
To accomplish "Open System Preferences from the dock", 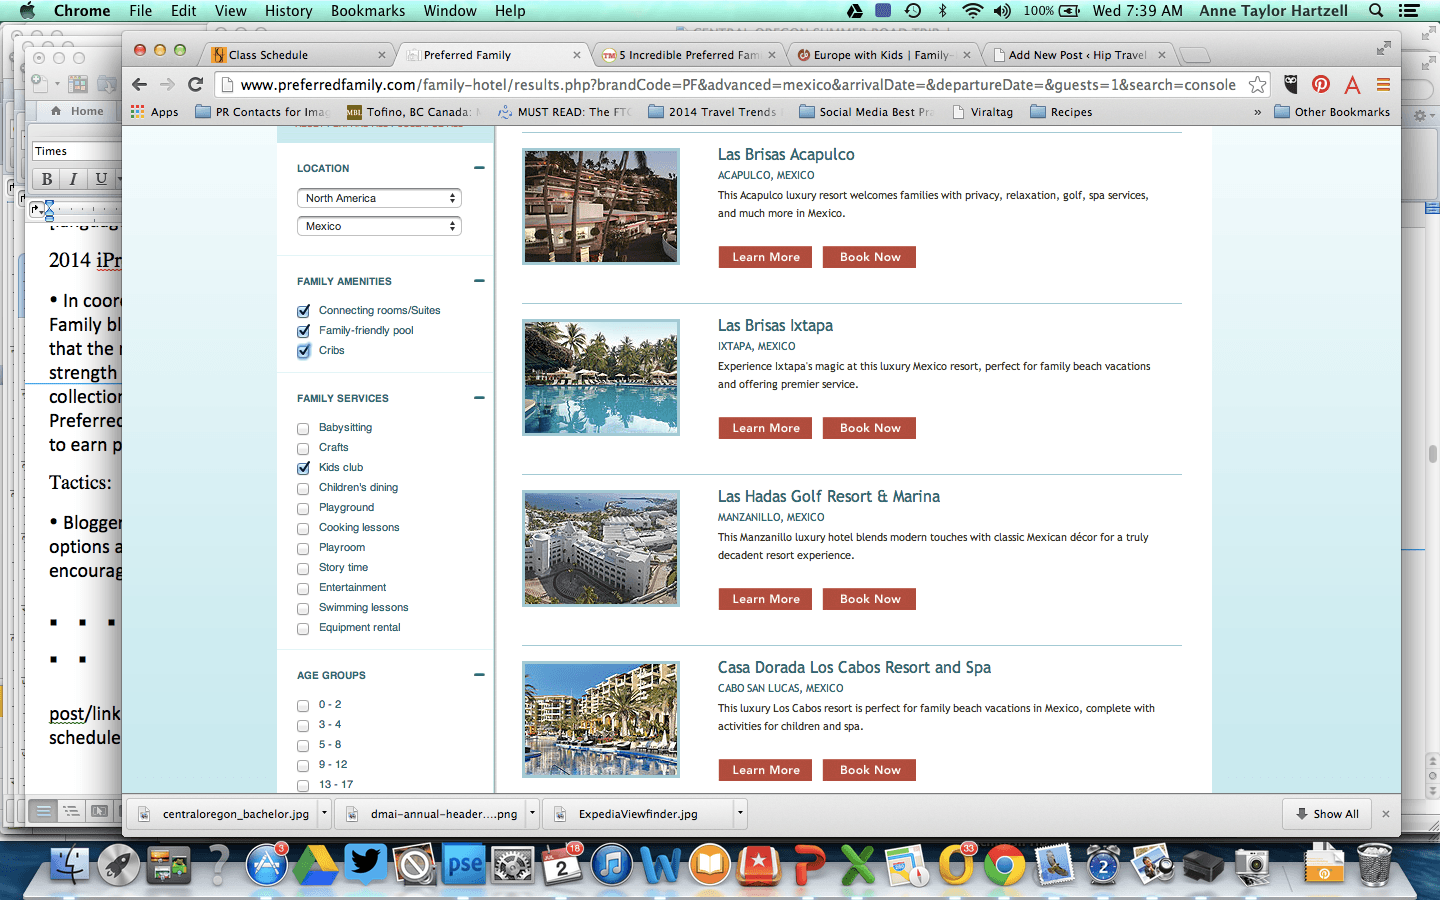I will tap(514, 864).
